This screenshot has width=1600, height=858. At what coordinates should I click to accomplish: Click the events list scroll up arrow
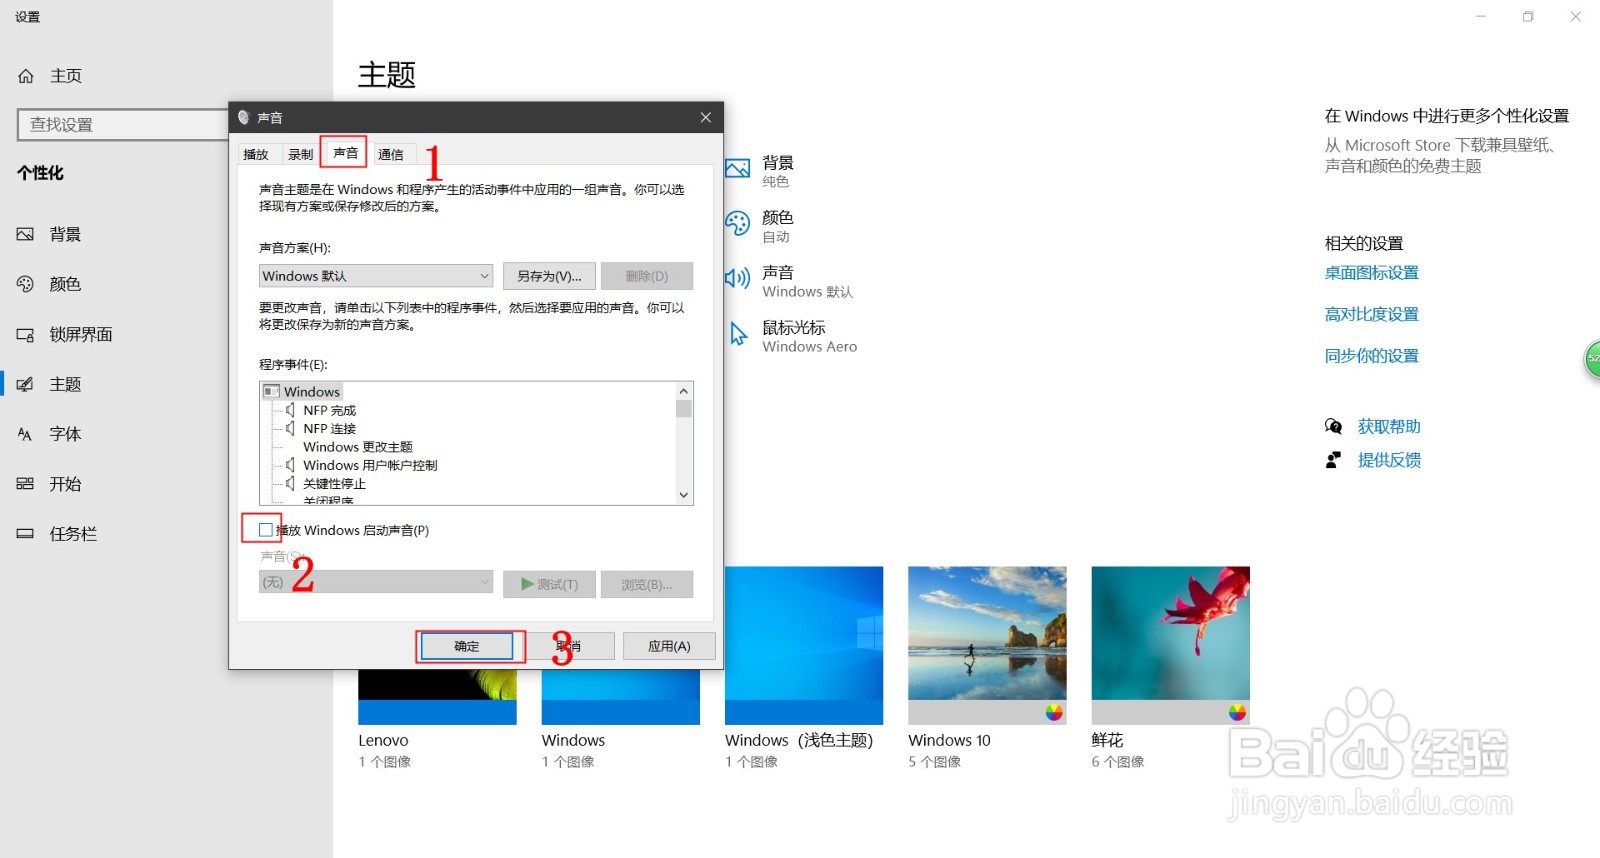pyautogui.click(x=684, y=391)
